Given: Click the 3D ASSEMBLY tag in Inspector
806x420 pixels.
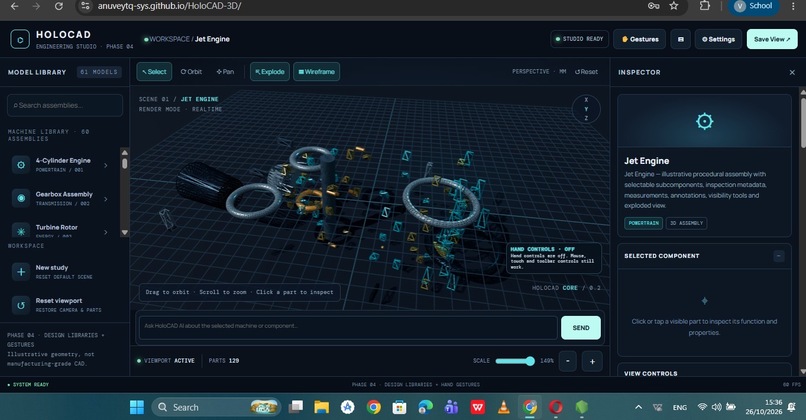Looking at the screenshot, I should click(x=686, y=223).
